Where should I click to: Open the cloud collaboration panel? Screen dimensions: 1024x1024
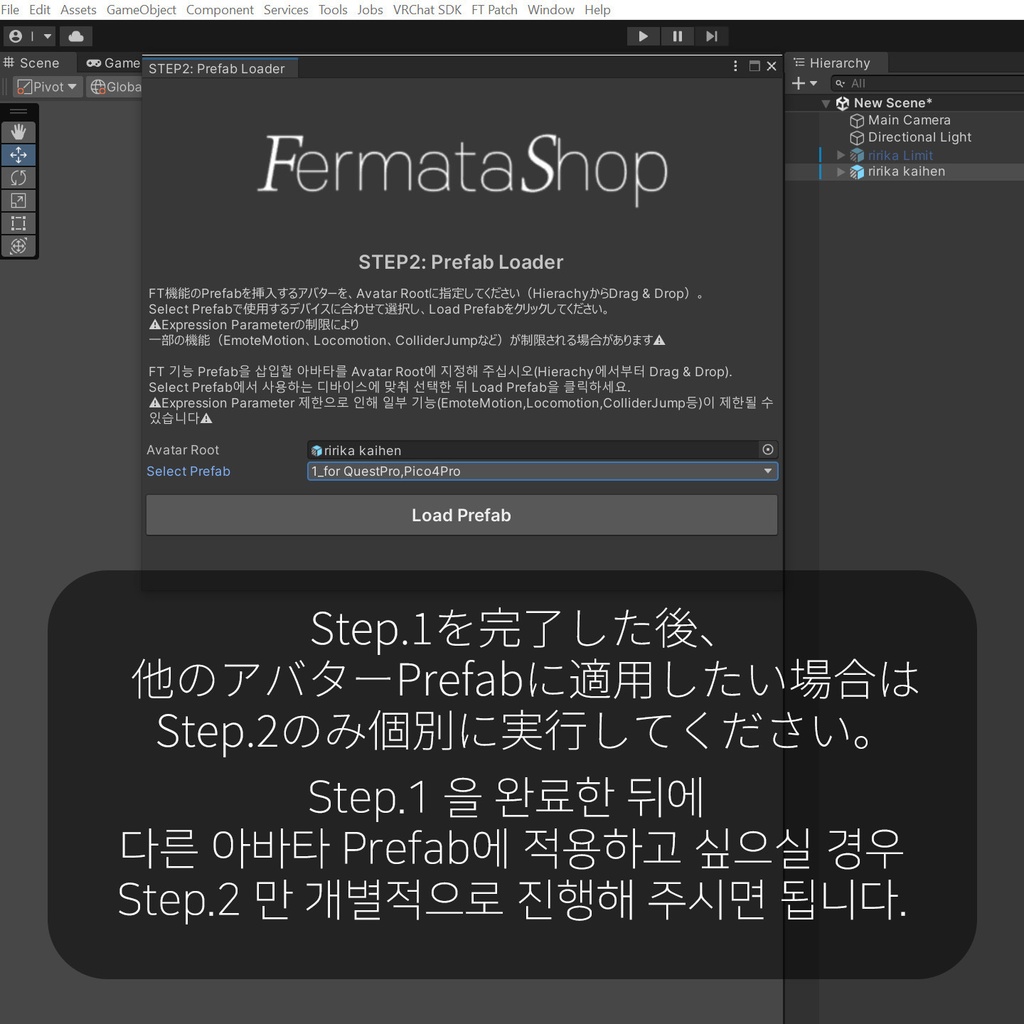(75, 36)
